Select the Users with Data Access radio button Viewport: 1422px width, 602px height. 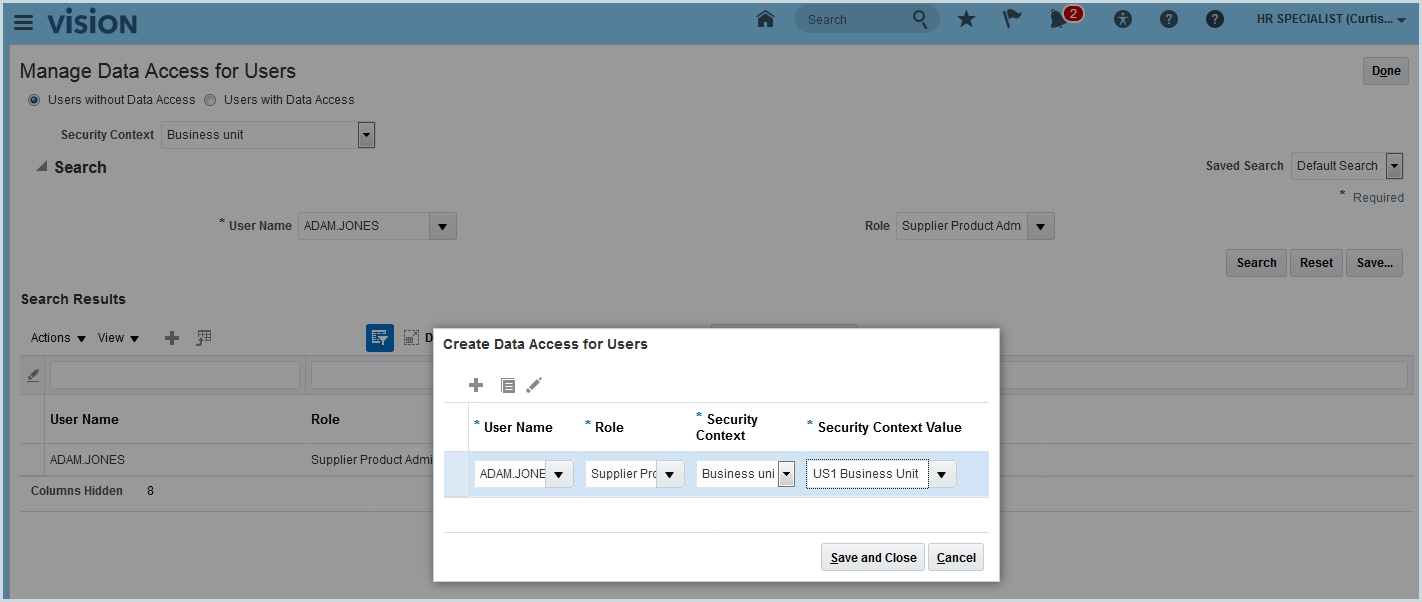(210, 99)
